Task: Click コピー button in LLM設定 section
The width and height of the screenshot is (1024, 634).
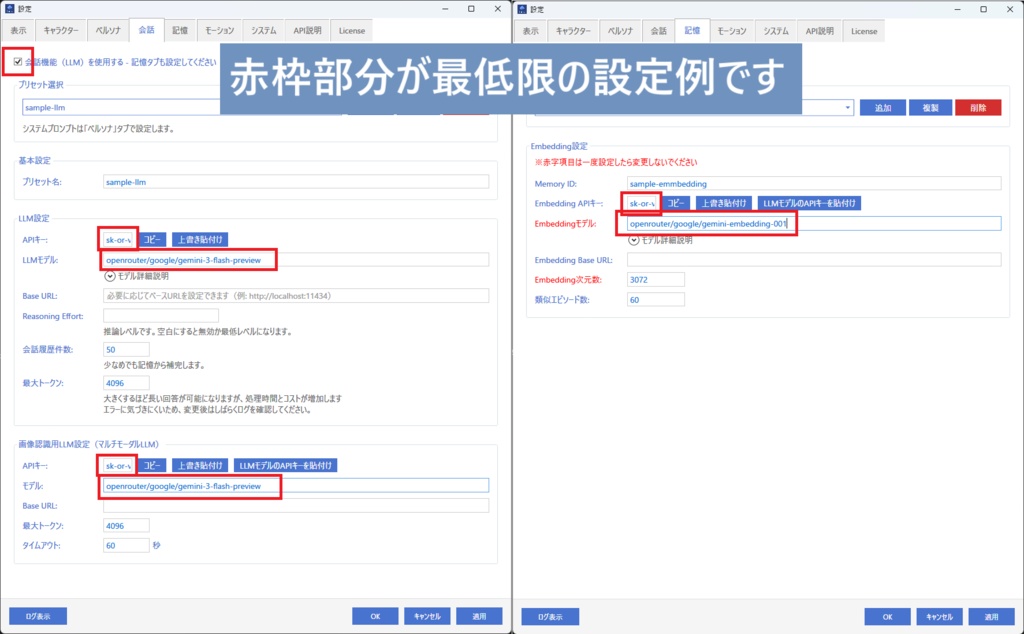Action: tap(152, 240)
